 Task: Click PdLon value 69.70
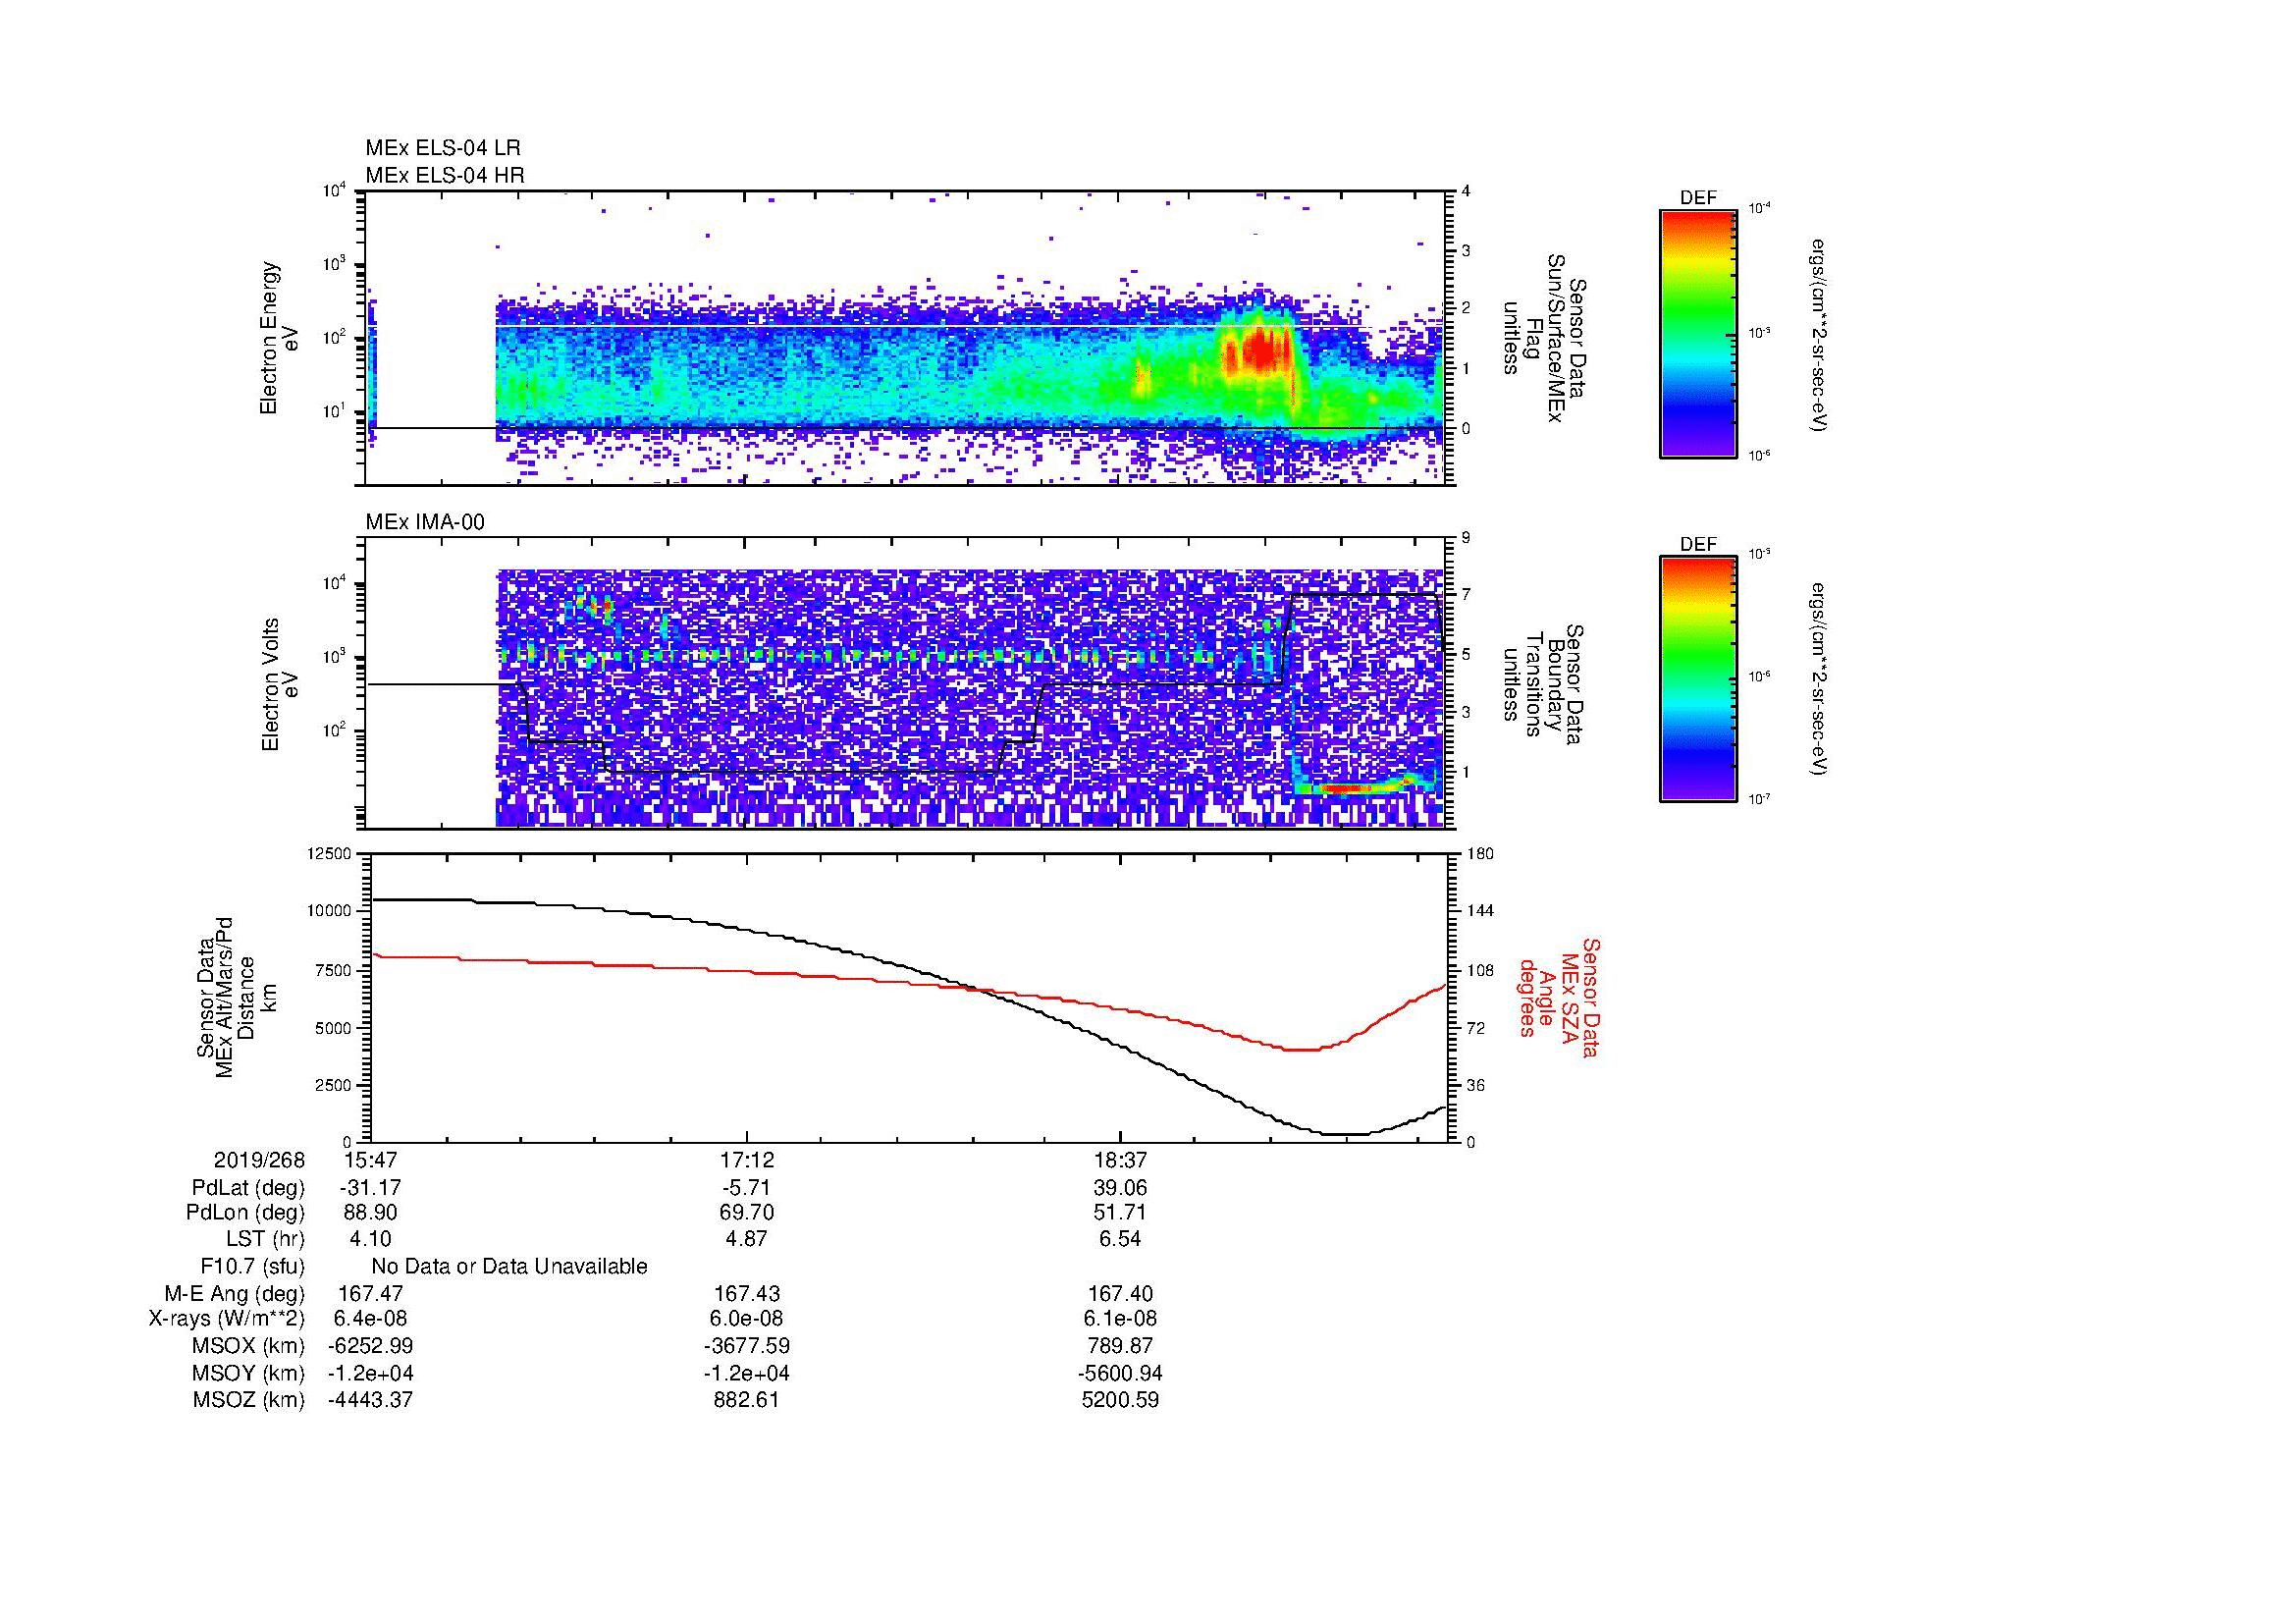click(x=747, y=1213)
